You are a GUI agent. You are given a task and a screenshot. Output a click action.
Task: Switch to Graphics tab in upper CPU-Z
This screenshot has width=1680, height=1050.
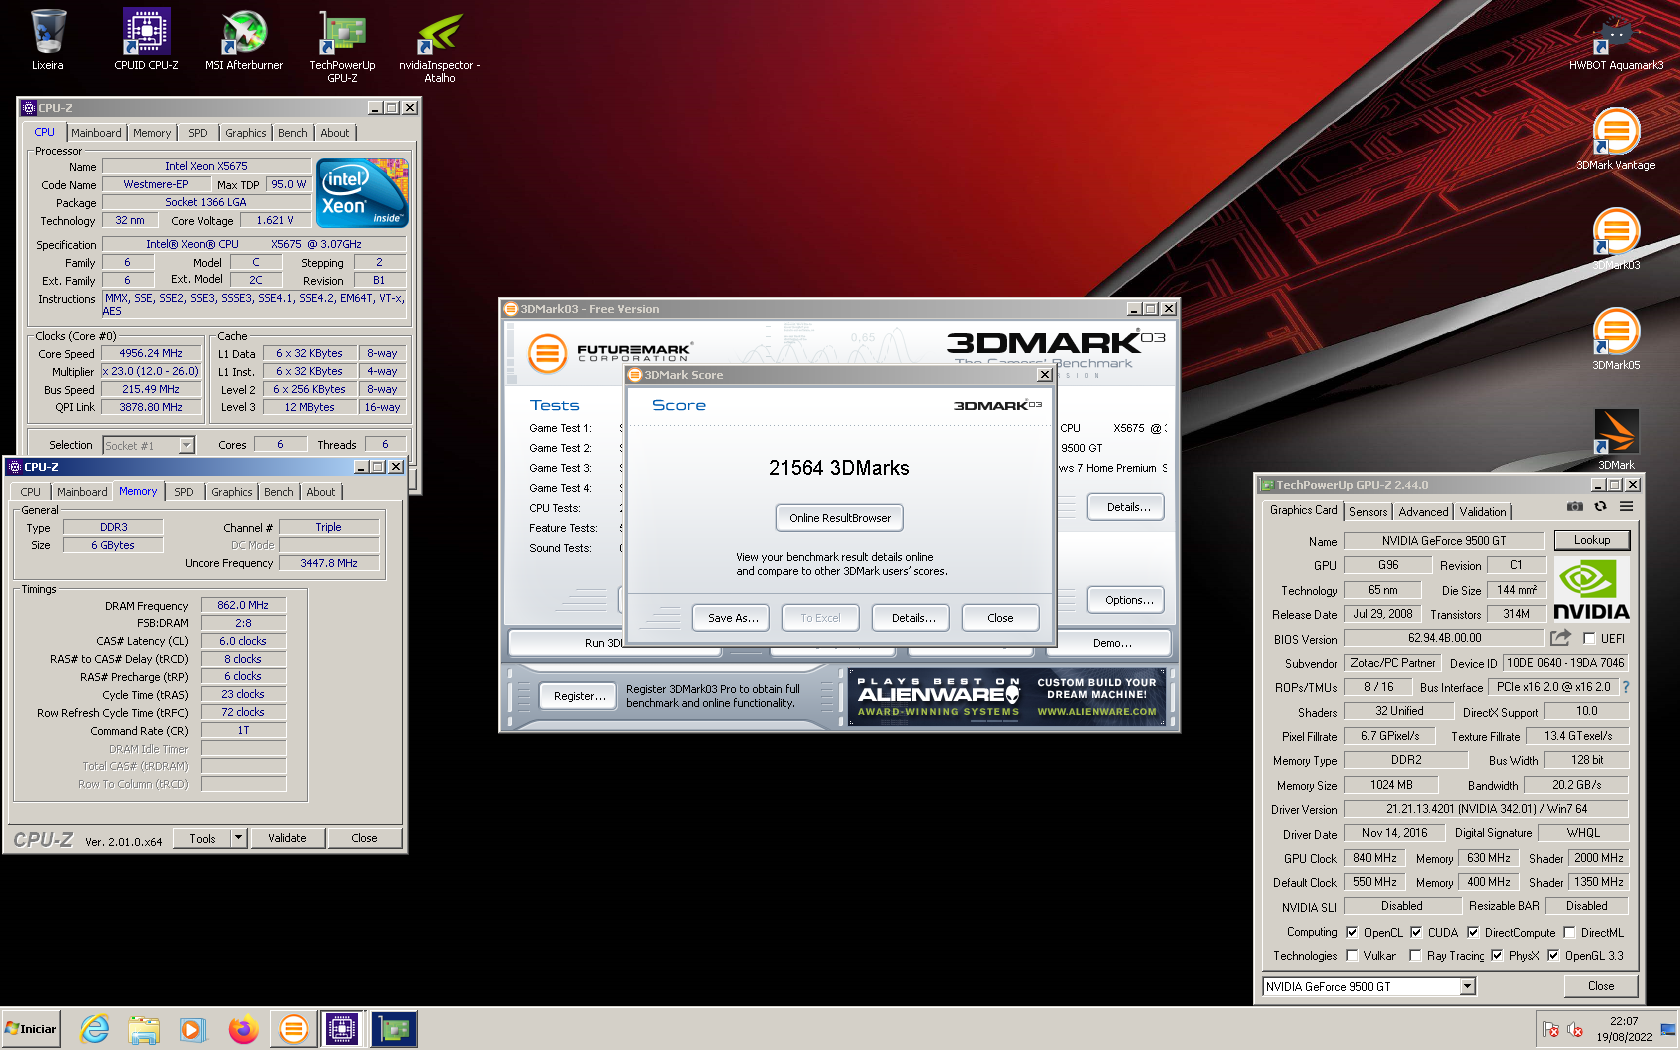(245, 133)
